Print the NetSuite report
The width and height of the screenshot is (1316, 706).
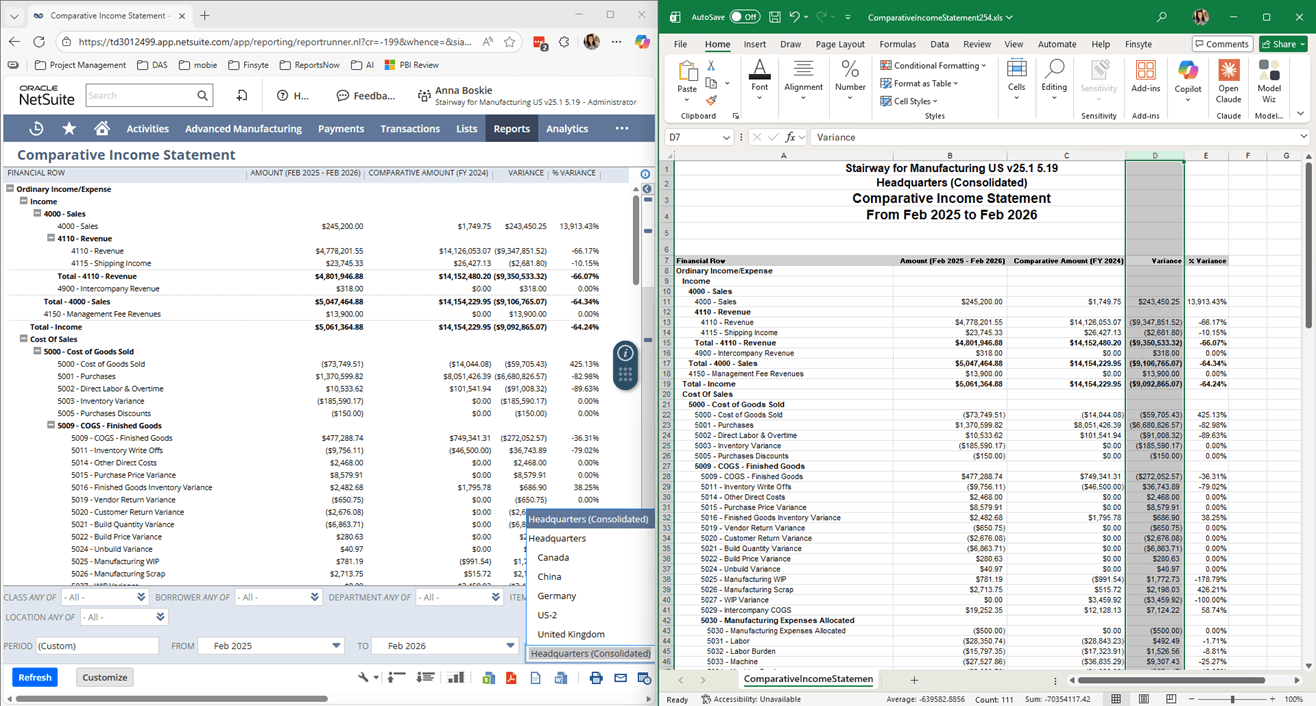(x=596, y=677)
